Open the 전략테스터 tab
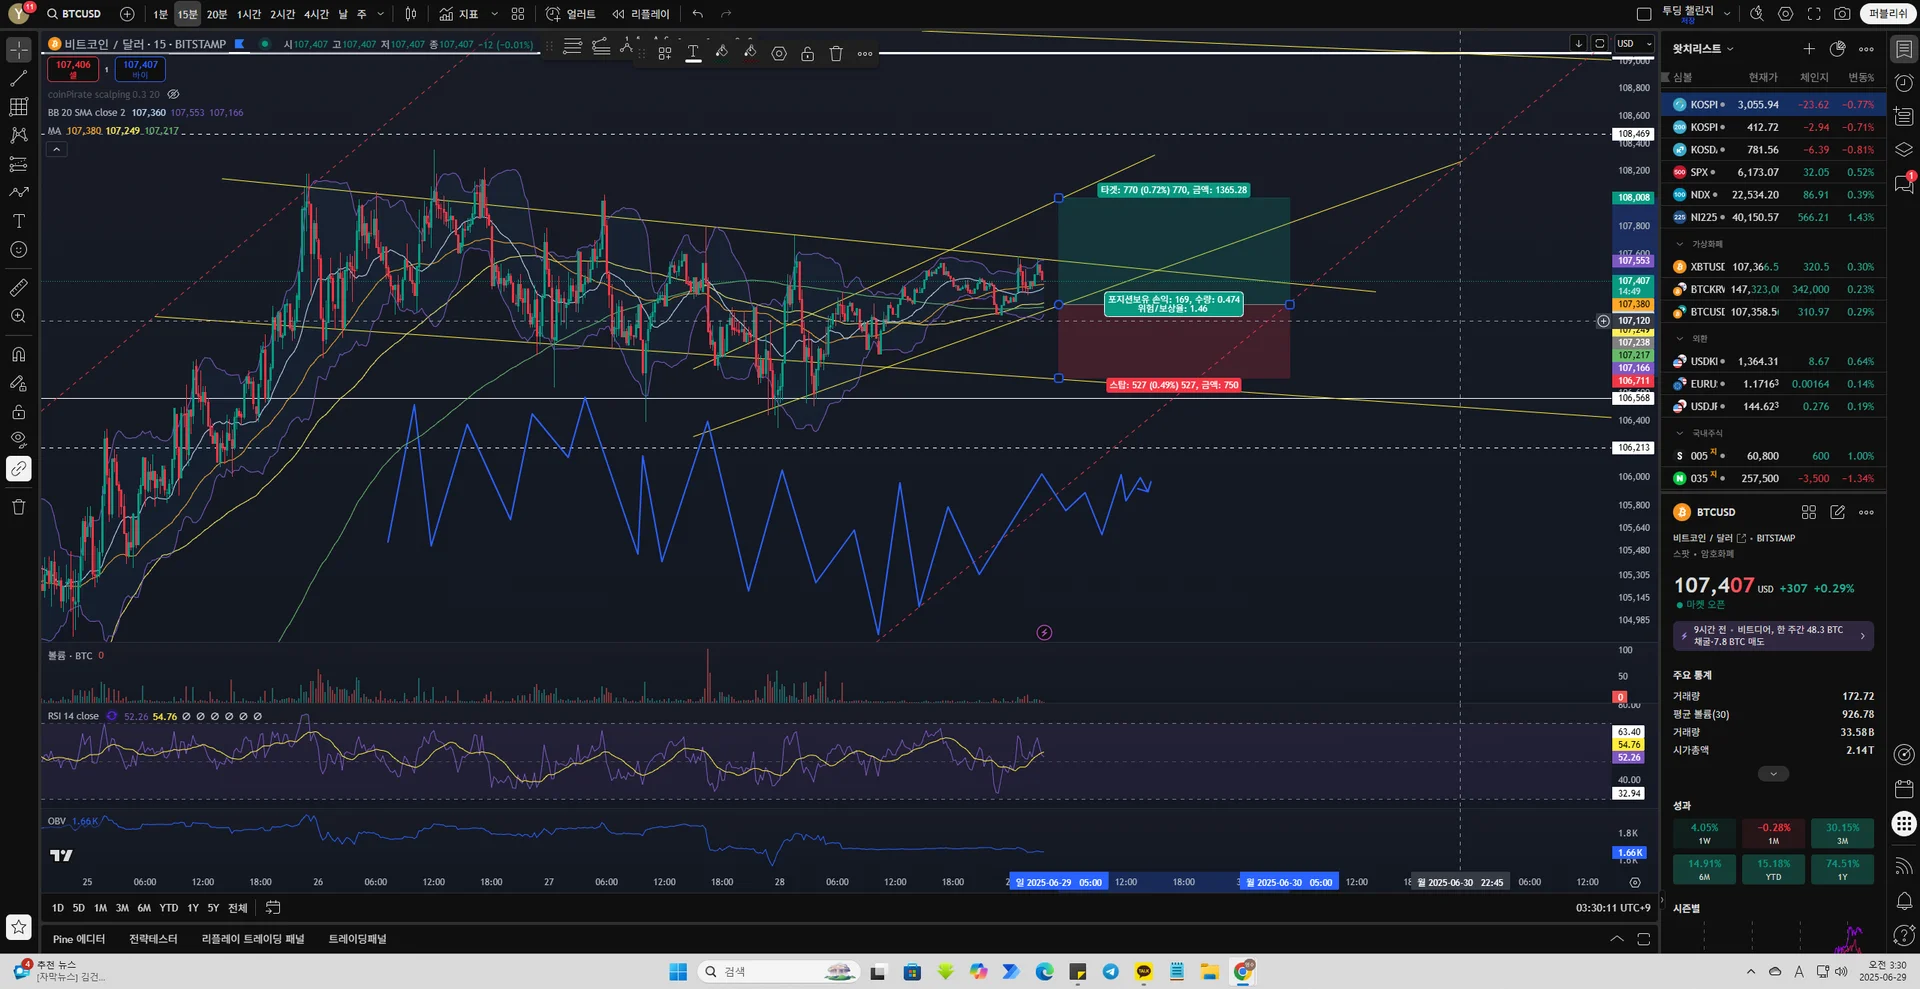Screen dimensions: 1920x989 click(x=153, y=939)
